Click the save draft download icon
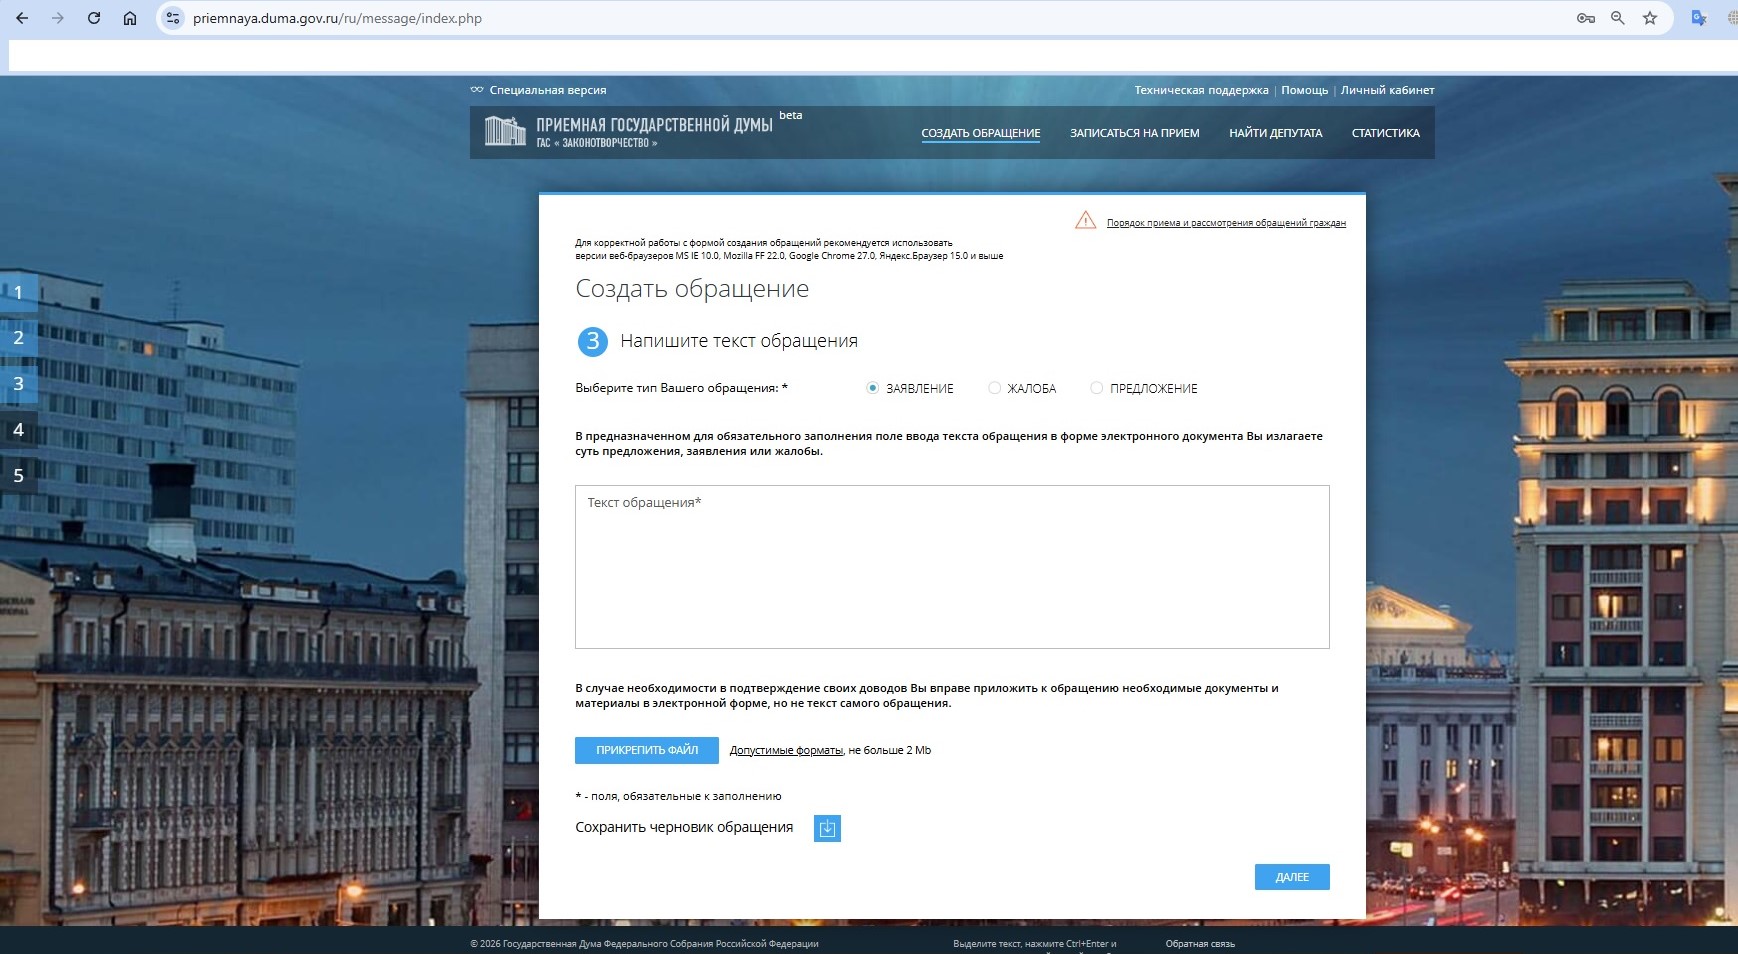Image resolution: width=1738 pixels, height=954 pixels. click(x=827, y=828)
